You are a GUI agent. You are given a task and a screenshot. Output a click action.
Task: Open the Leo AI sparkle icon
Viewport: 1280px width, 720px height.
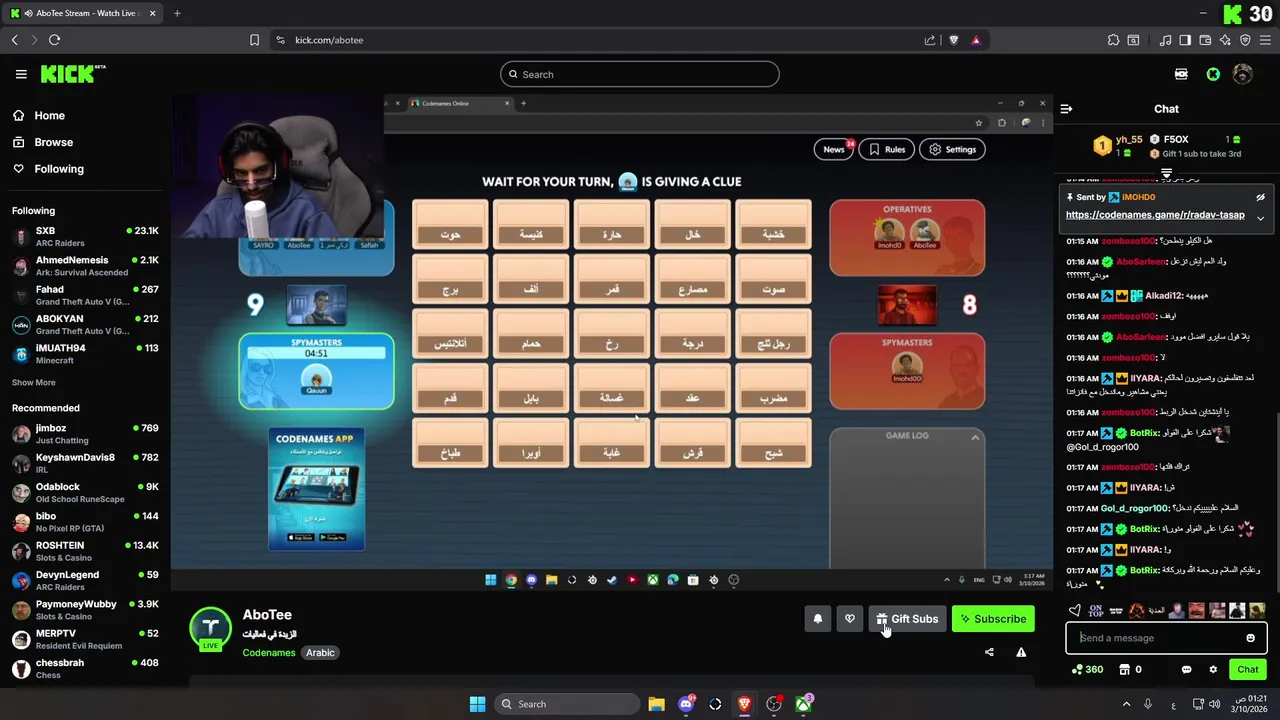(x=1225, y=40)
